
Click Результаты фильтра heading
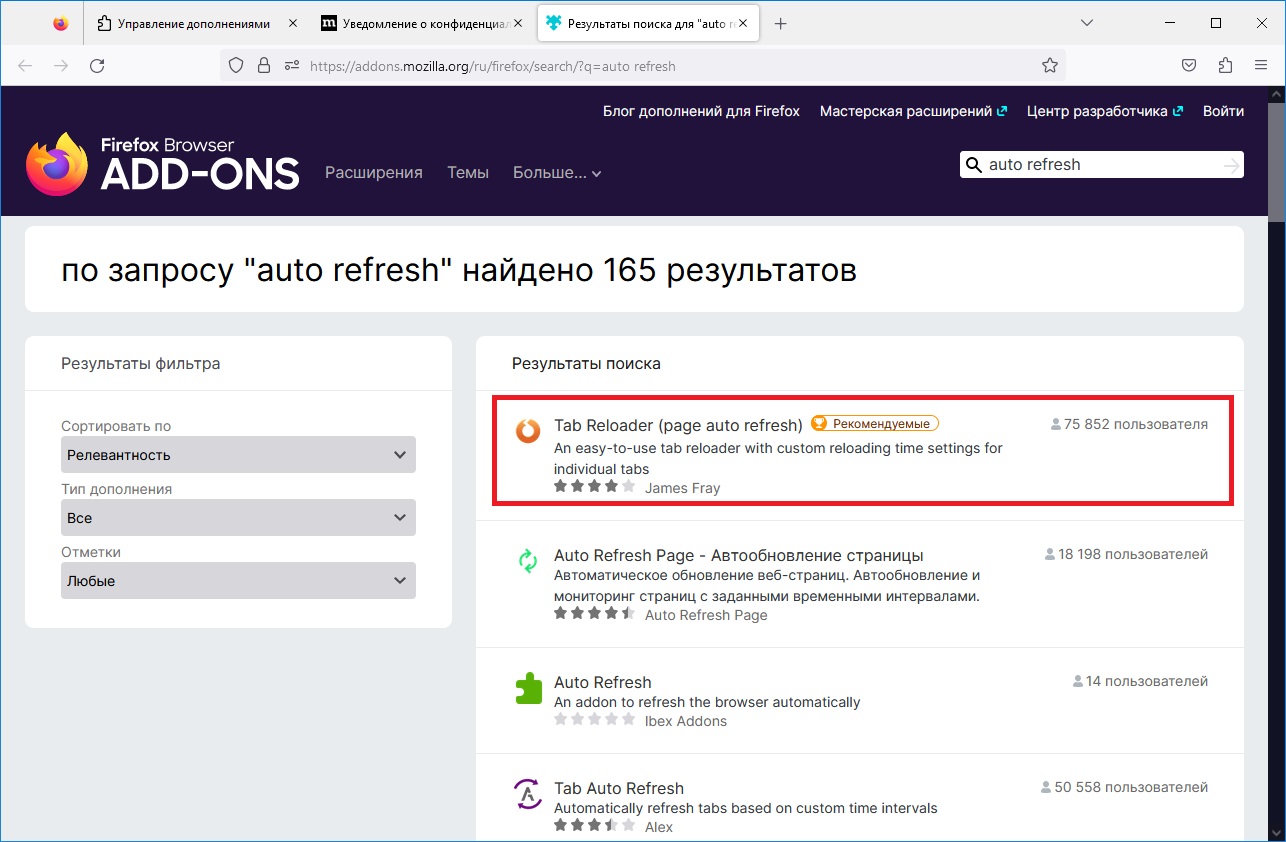pos(141,363)
